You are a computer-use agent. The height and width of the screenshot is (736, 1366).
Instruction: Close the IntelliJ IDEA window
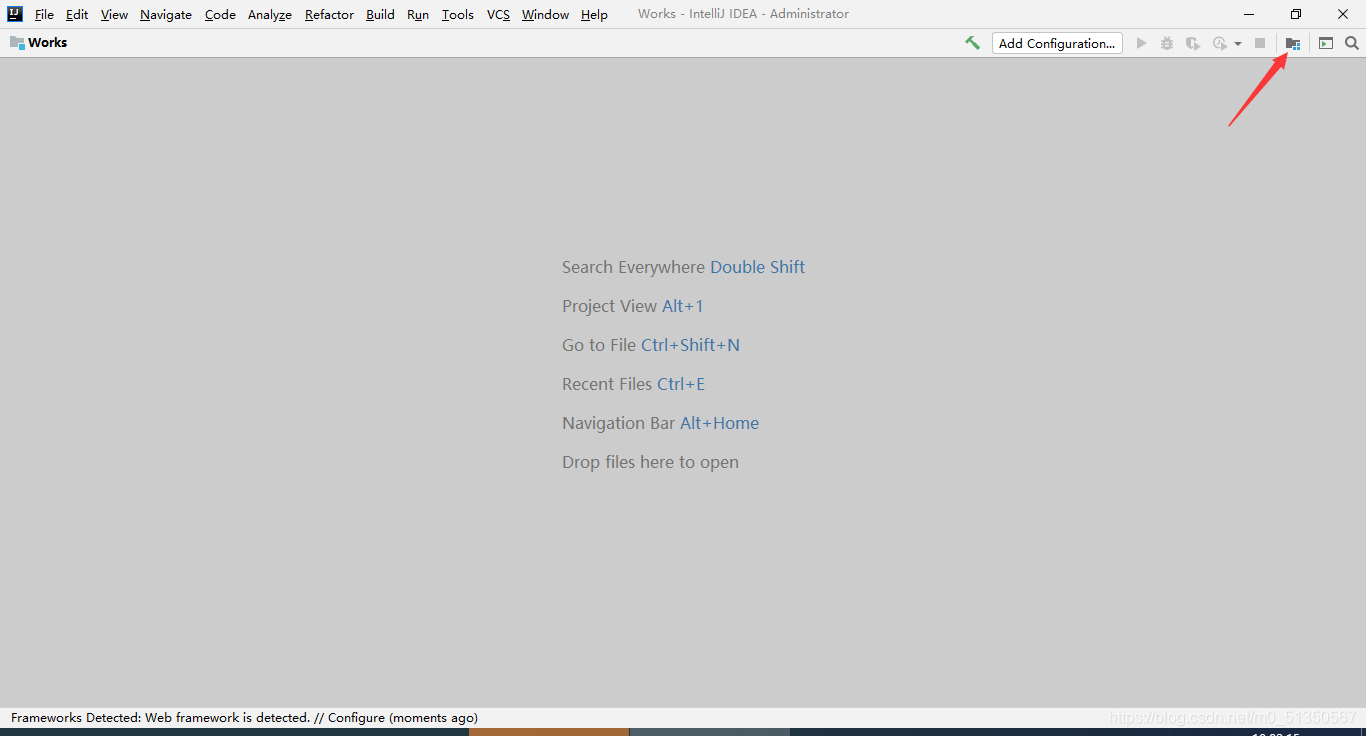tap(1343, 14)
